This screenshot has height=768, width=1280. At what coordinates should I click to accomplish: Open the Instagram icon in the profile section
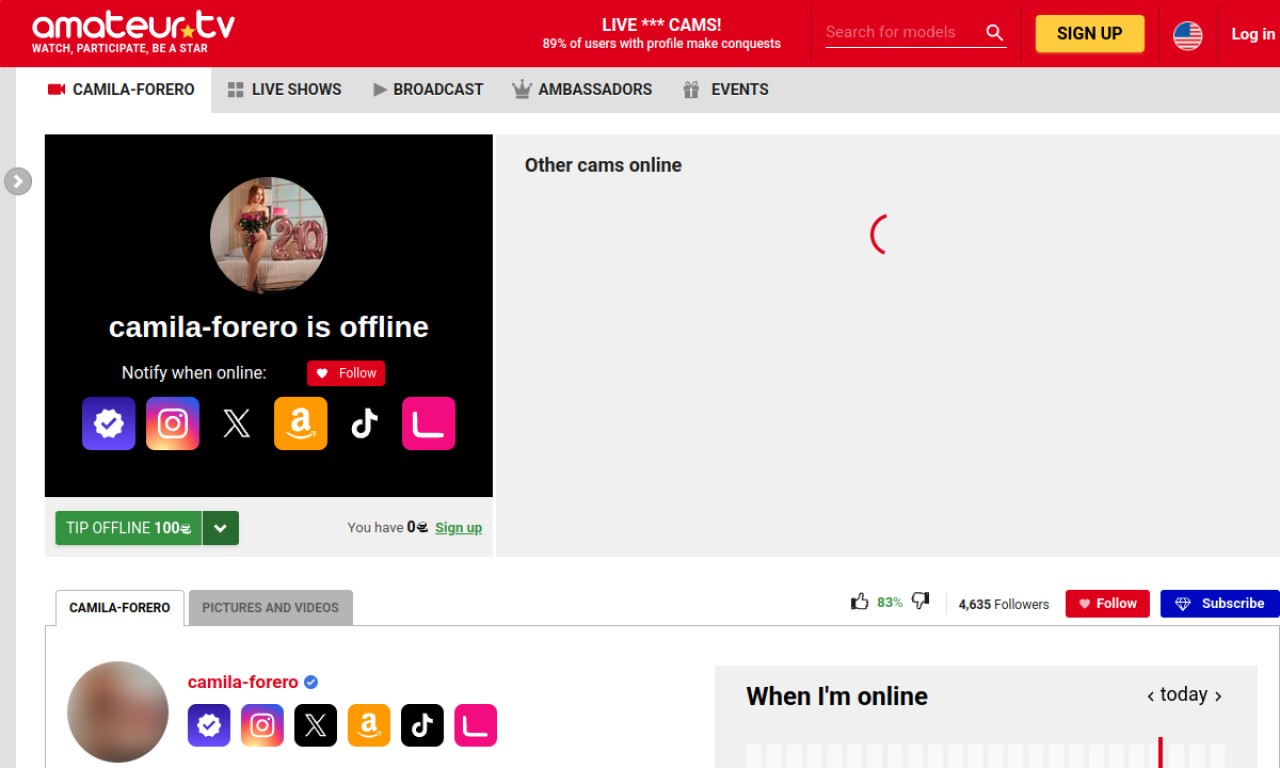click(x=262, y=726)
